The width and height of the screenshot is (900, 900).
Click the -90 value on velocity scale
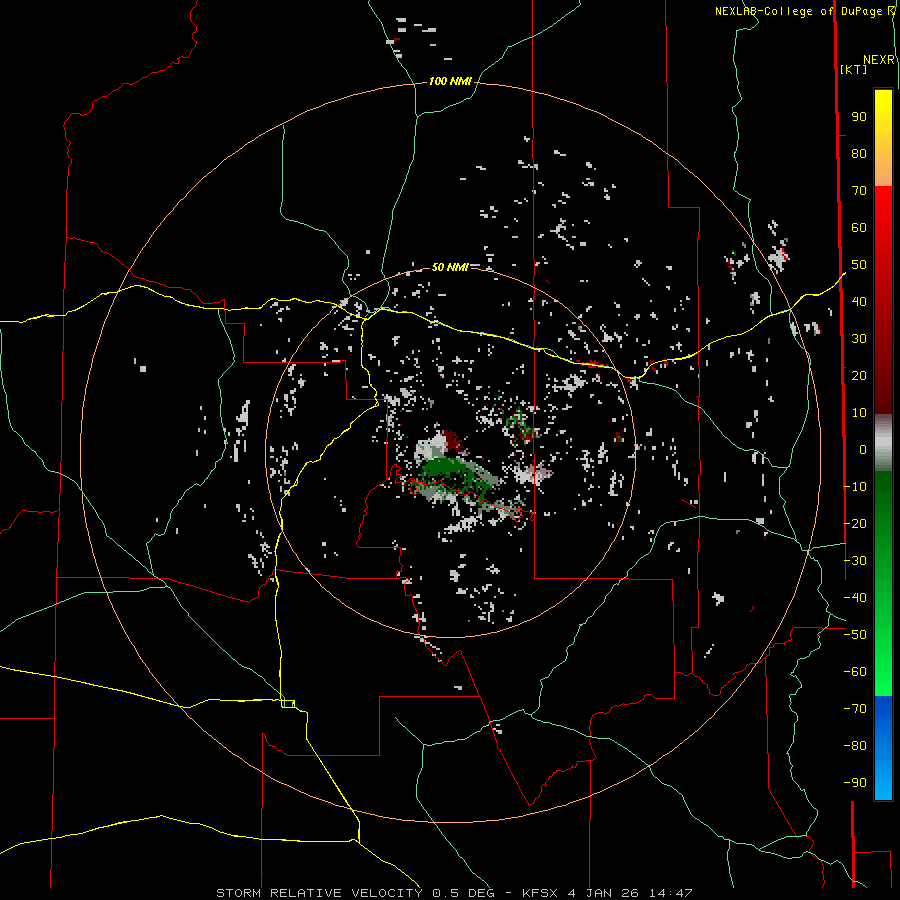[855, 783]
